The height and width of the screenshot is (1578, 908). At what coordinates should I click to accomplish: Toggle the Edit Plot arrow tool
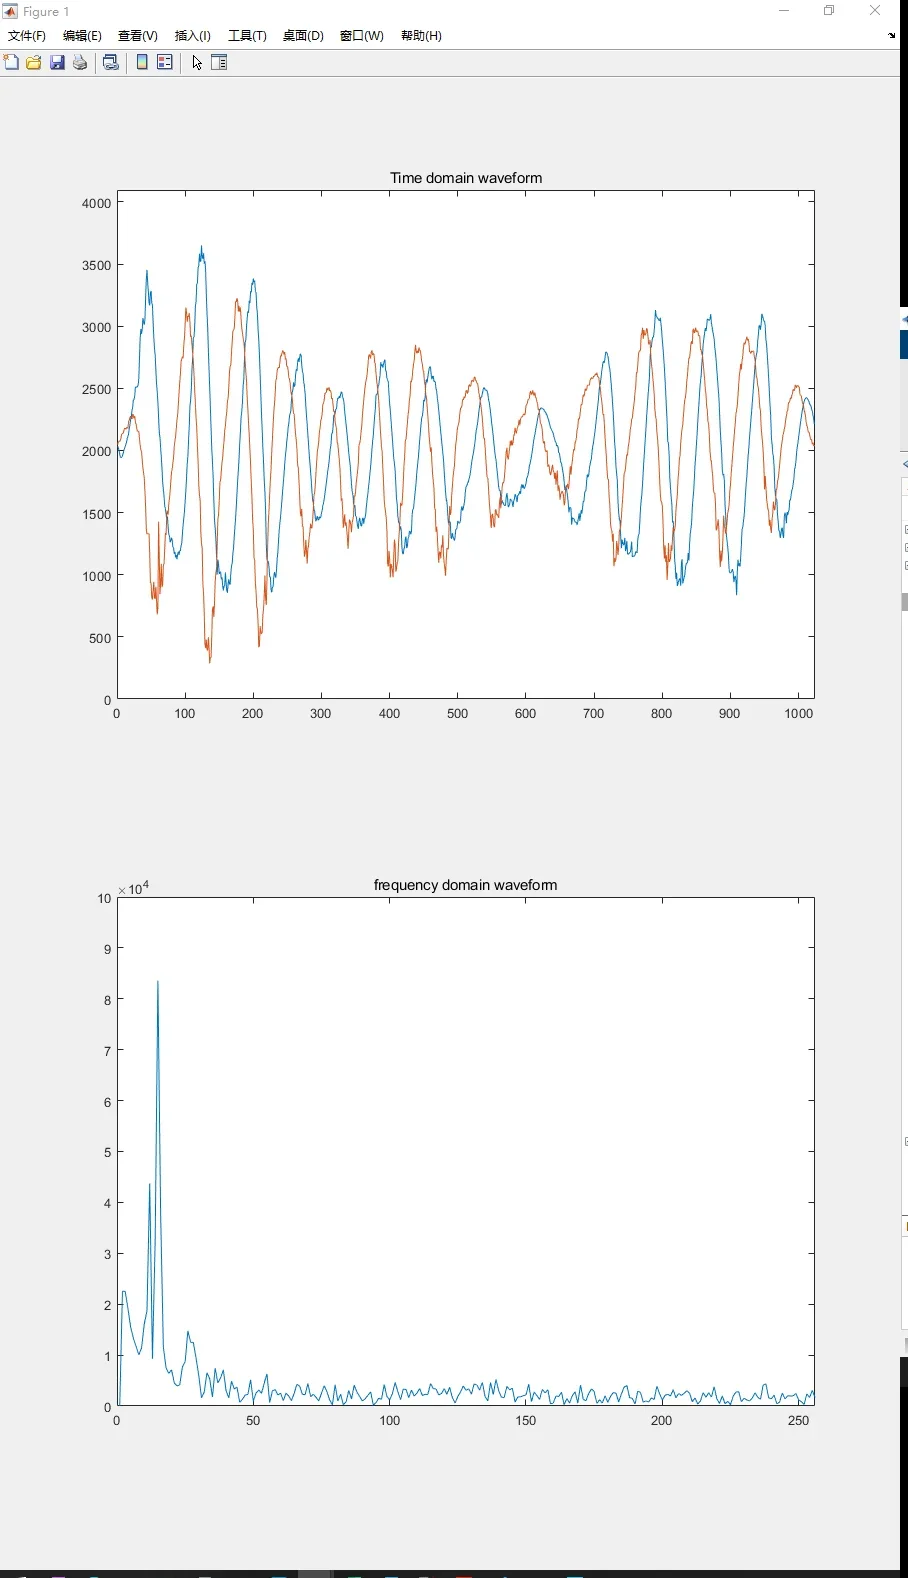[197, 62]
